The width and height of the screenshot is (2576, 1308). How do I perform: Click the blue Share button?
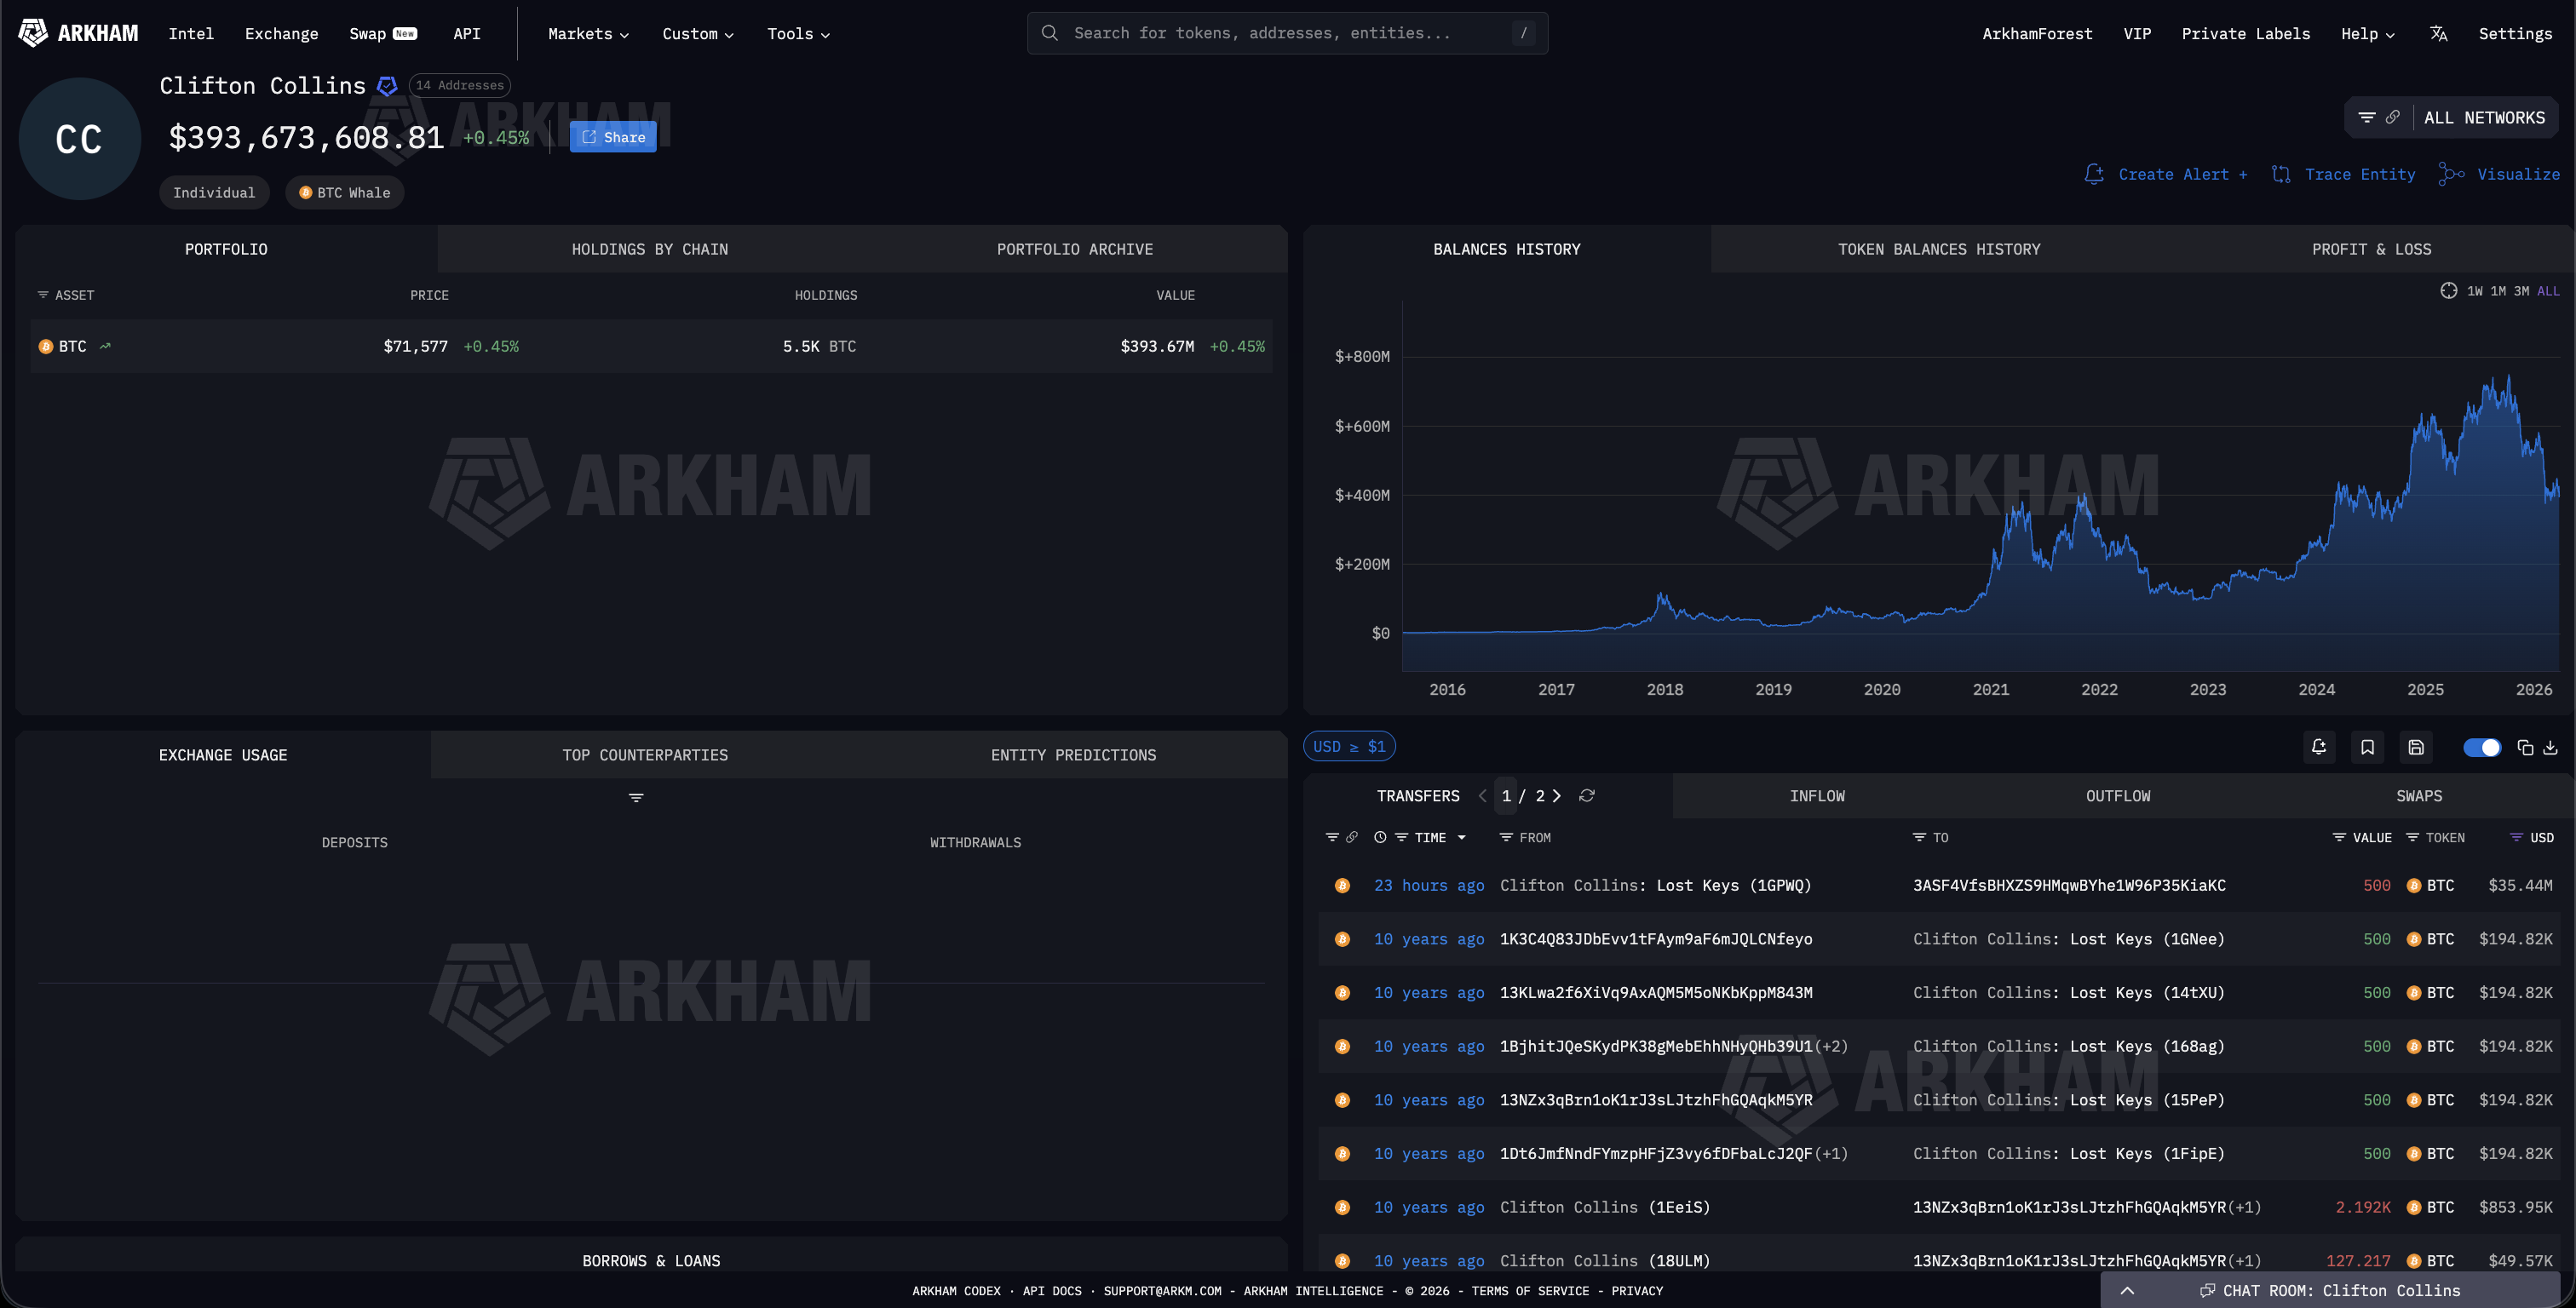[x=613, y=137]
